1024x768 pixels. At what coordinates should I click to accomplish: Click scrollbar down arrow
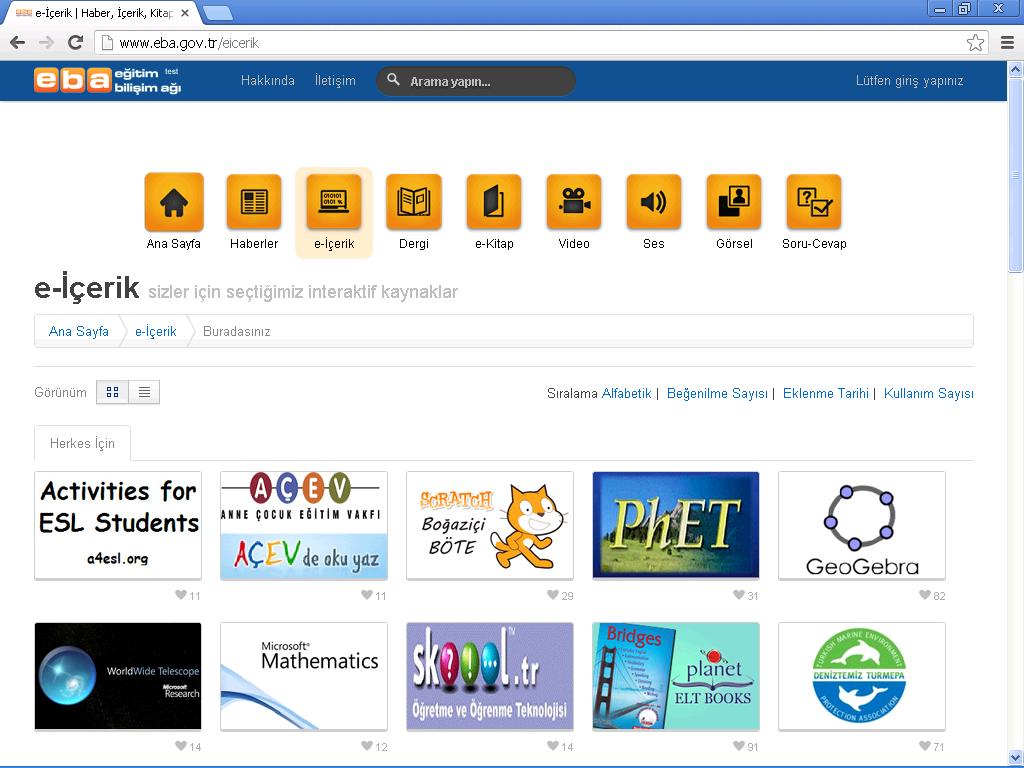(x=1016, y=758)
